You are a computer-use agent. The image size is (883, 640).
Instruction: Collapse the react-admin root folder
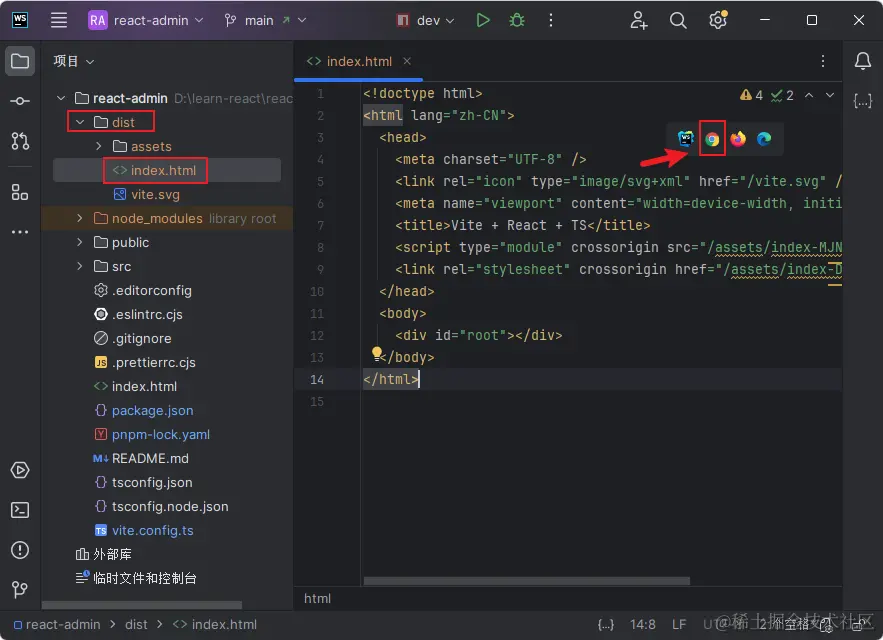tap(61, 99)
